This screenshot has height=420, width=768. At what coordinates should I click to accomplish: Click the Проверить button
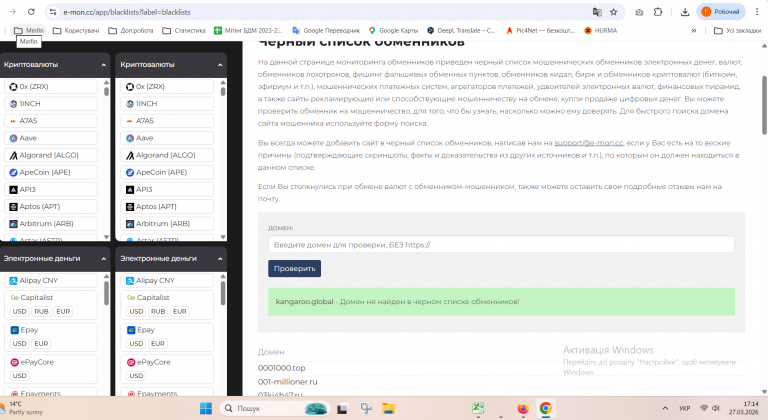294,269
